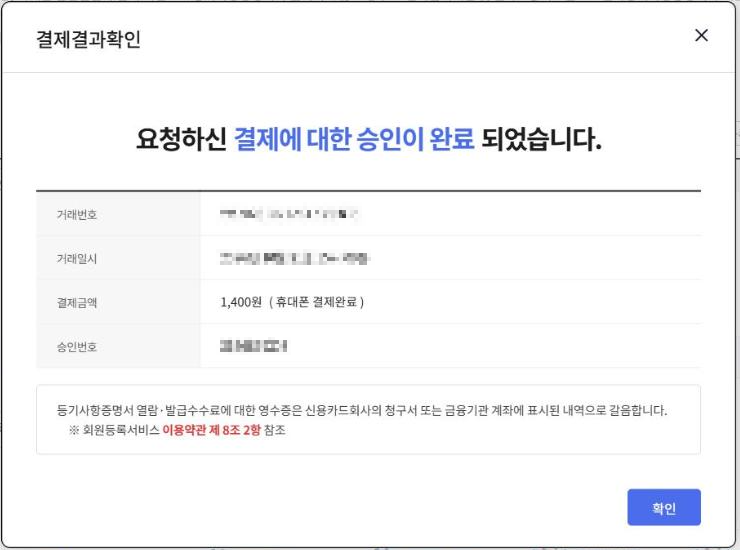Close the 결제결과확인 dialog with X

tap(701, 35)
